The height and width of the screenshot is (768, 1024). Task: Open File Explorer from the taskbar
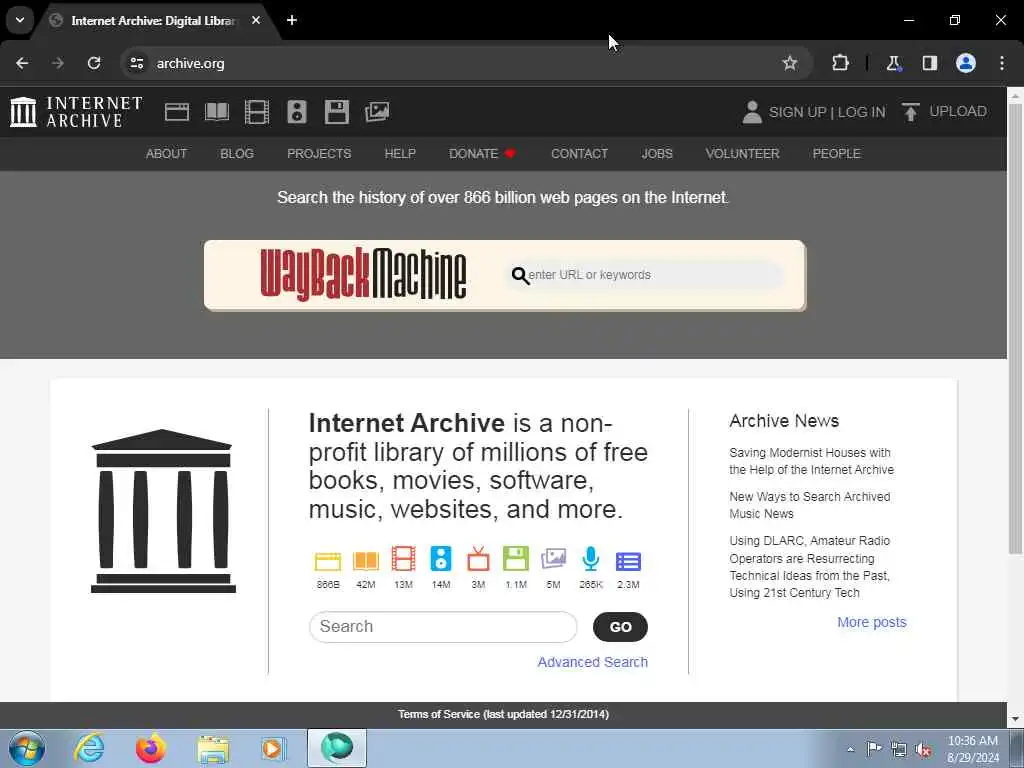[213, 748]
